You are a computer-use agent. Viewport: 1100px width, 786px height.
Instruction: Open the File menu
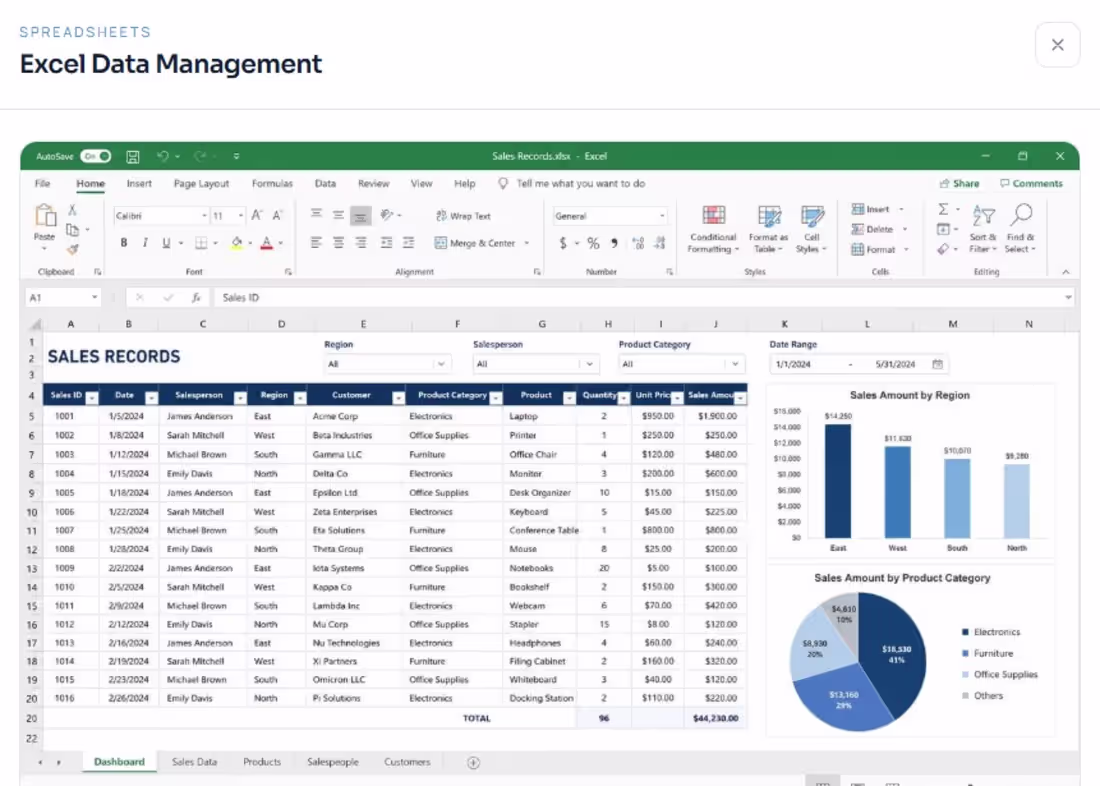[43, 183]
